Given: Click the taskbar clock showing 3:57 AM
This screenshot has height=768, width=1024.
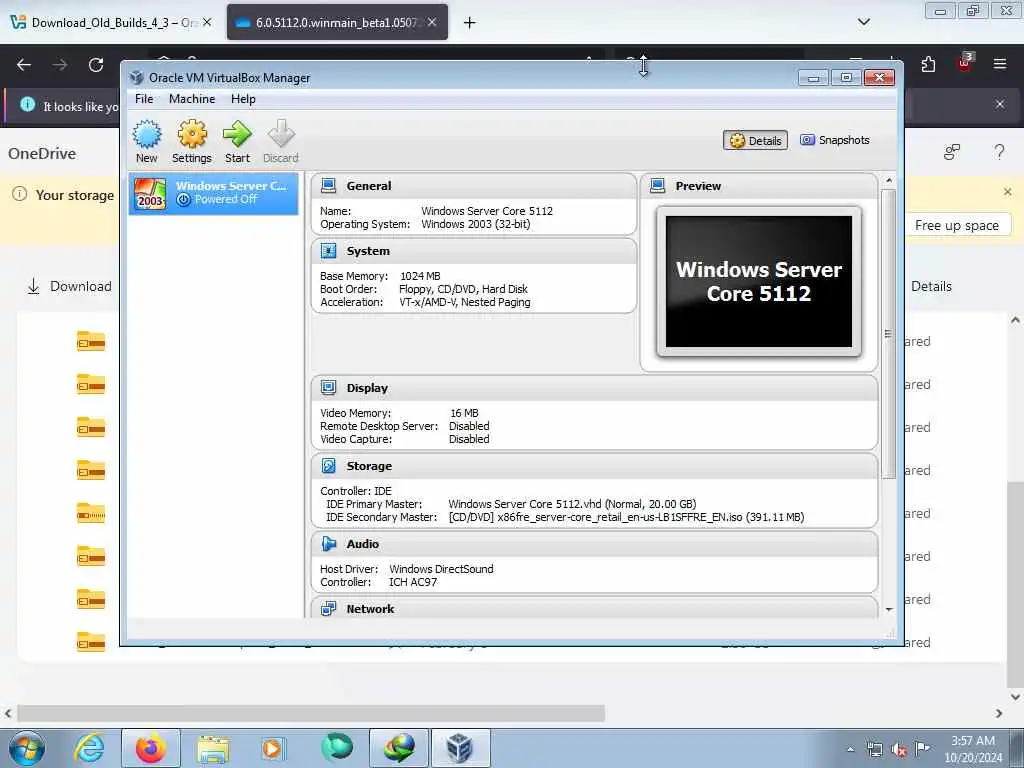Looking at the screenshot, I should [x=973, y=749].
